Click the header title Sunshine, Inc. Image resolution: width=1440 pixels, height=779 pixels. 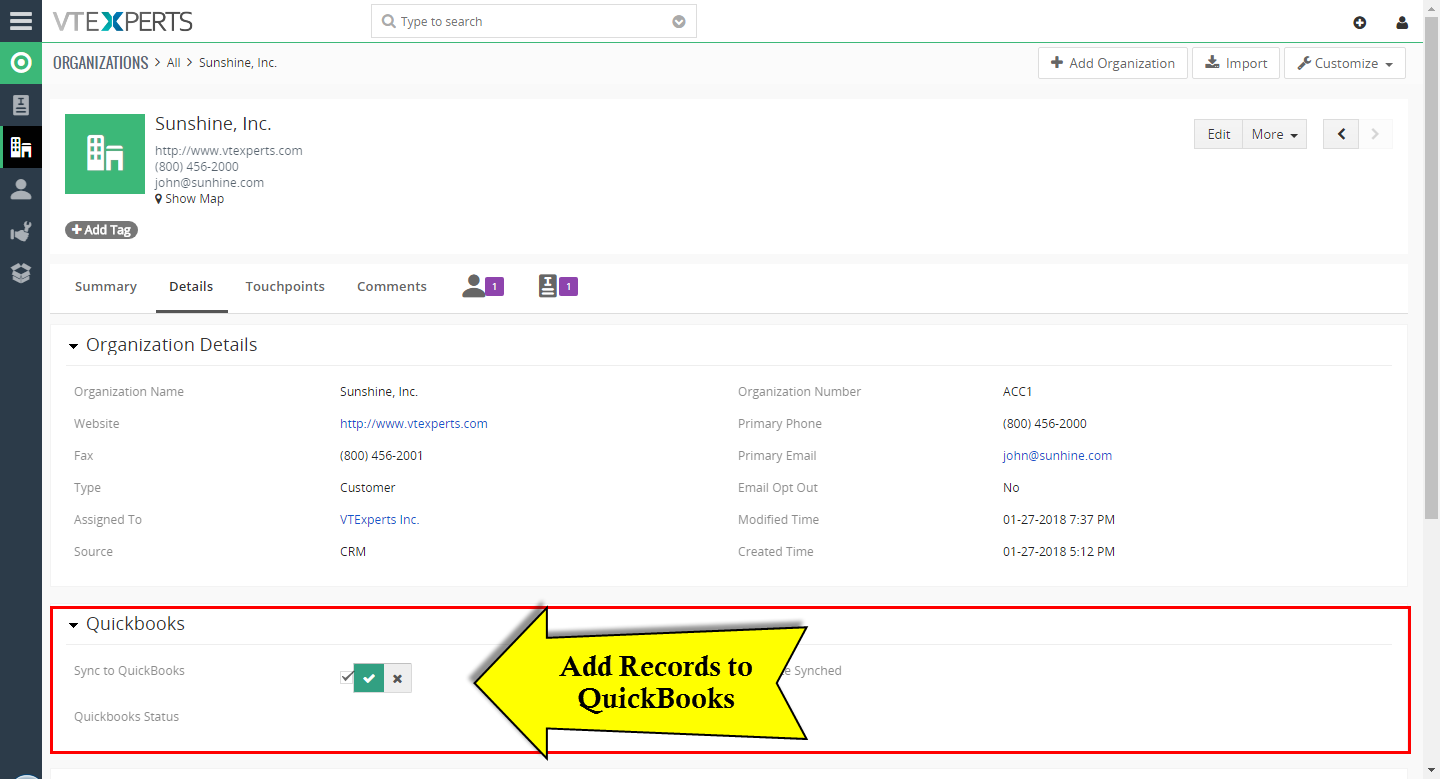click(213, 124)
